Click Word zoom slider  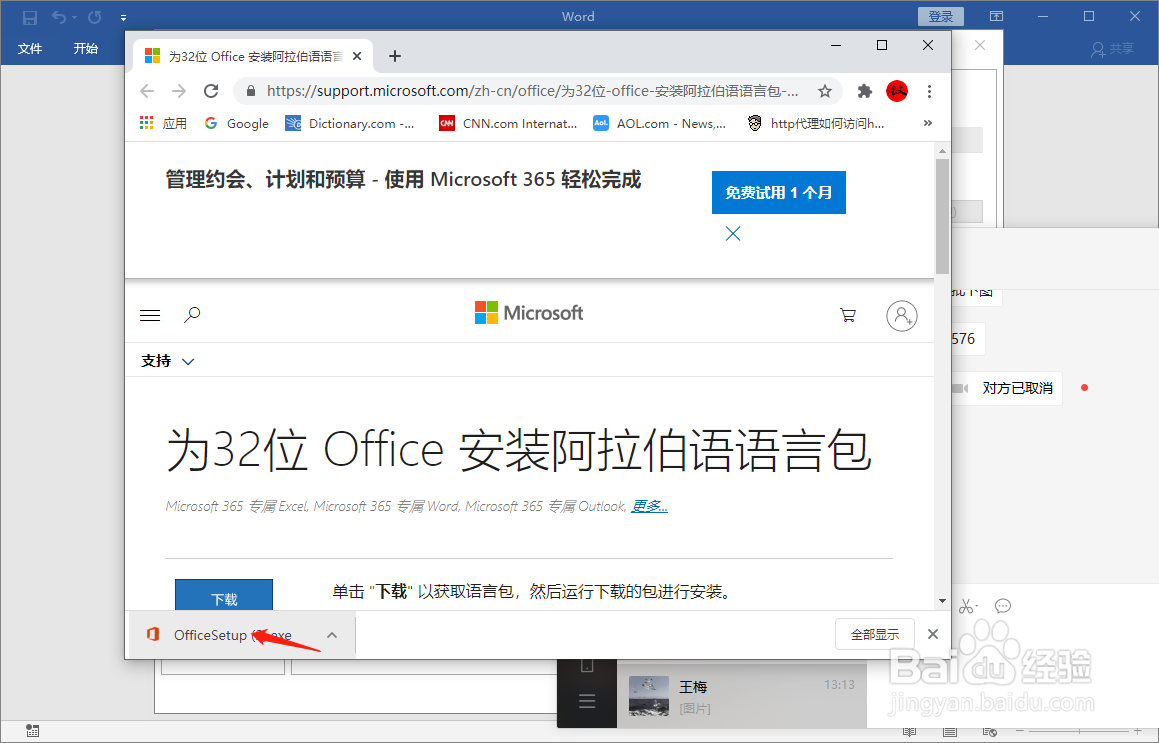pos(1079,732)
